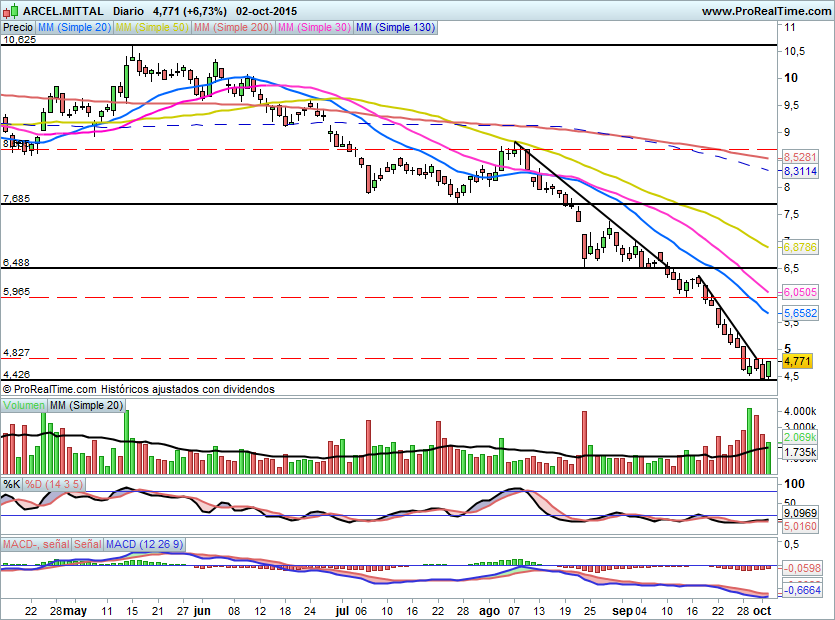The image size is (835, 620).
Task: Click the yellow 4,771 current price box
Action: click(x=797, y=361)
